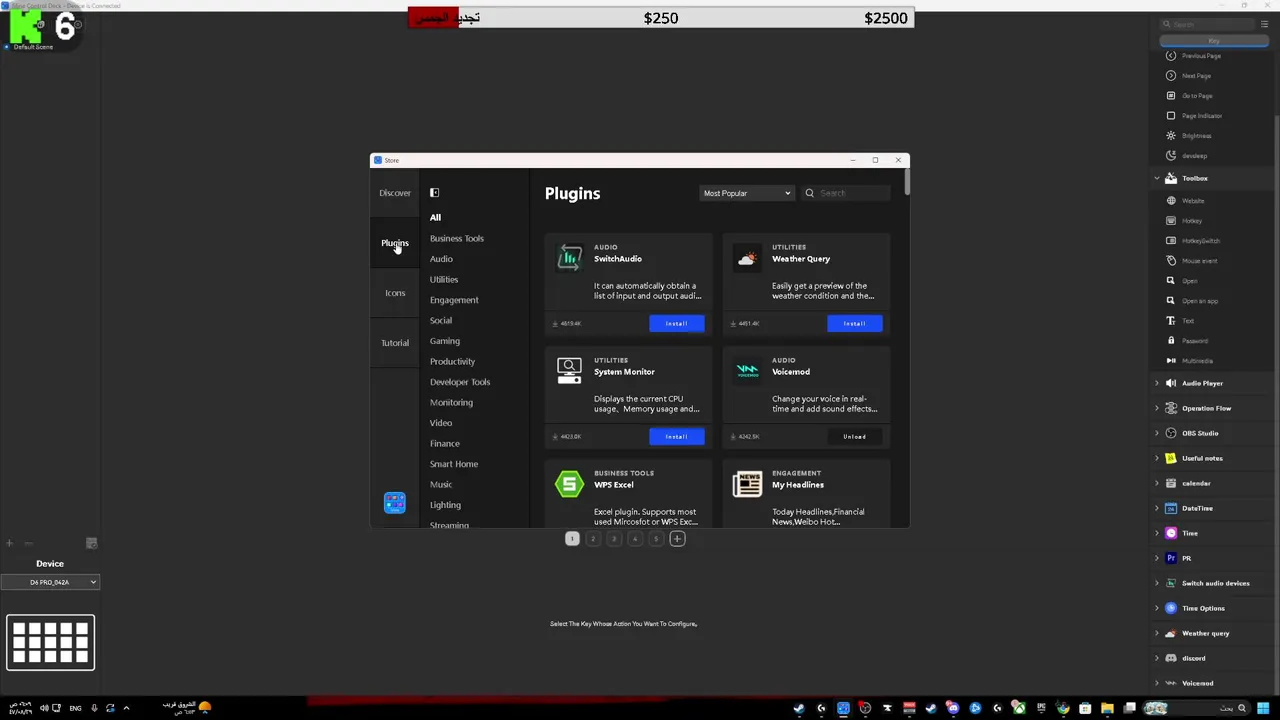Click the microphone icon in the taskbar
Screen dimensions: 1280x720
pos(94,708)
